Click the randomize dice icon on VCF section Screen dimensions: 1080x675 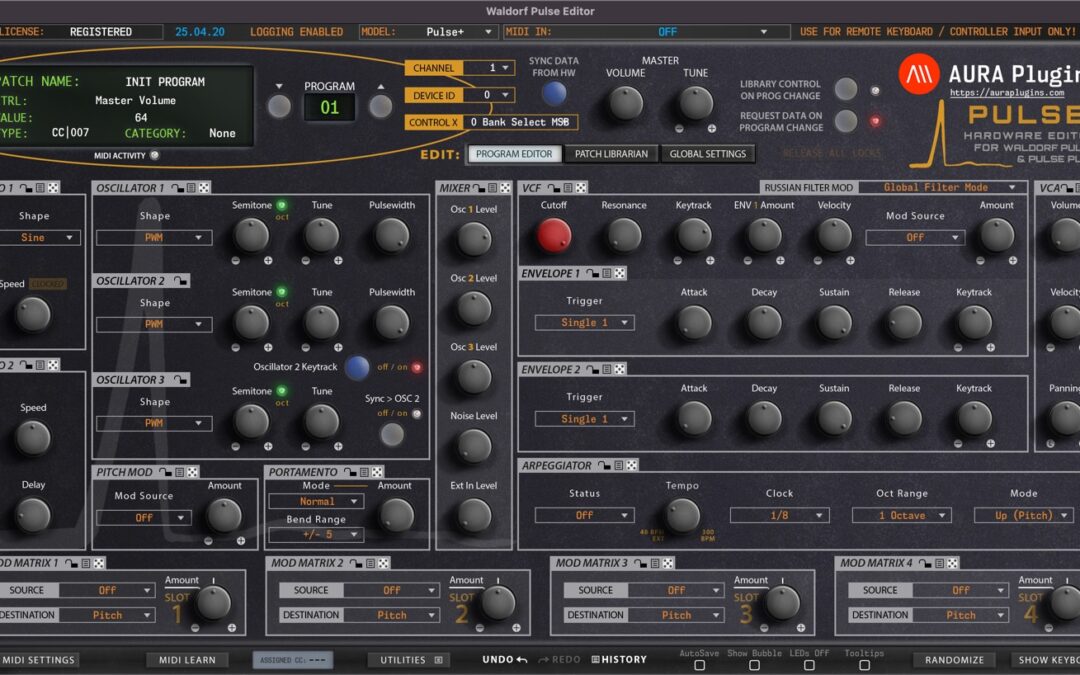(581, 188)
